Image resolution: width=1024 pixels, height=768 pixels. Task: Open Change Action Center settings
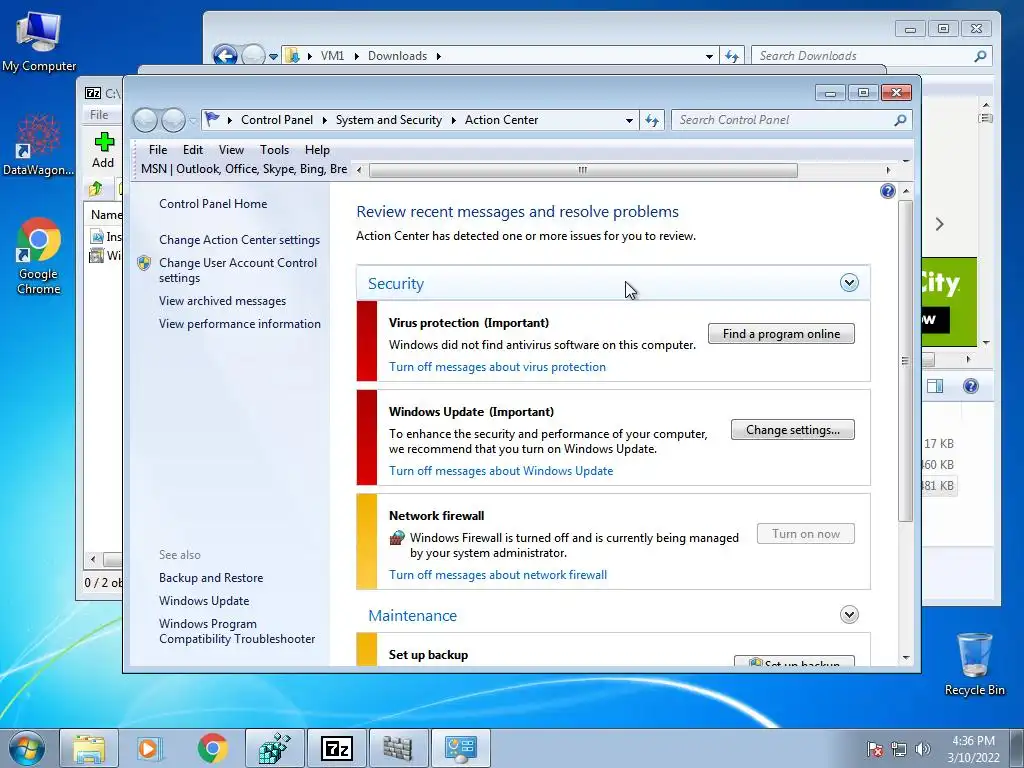pos(239,240)
